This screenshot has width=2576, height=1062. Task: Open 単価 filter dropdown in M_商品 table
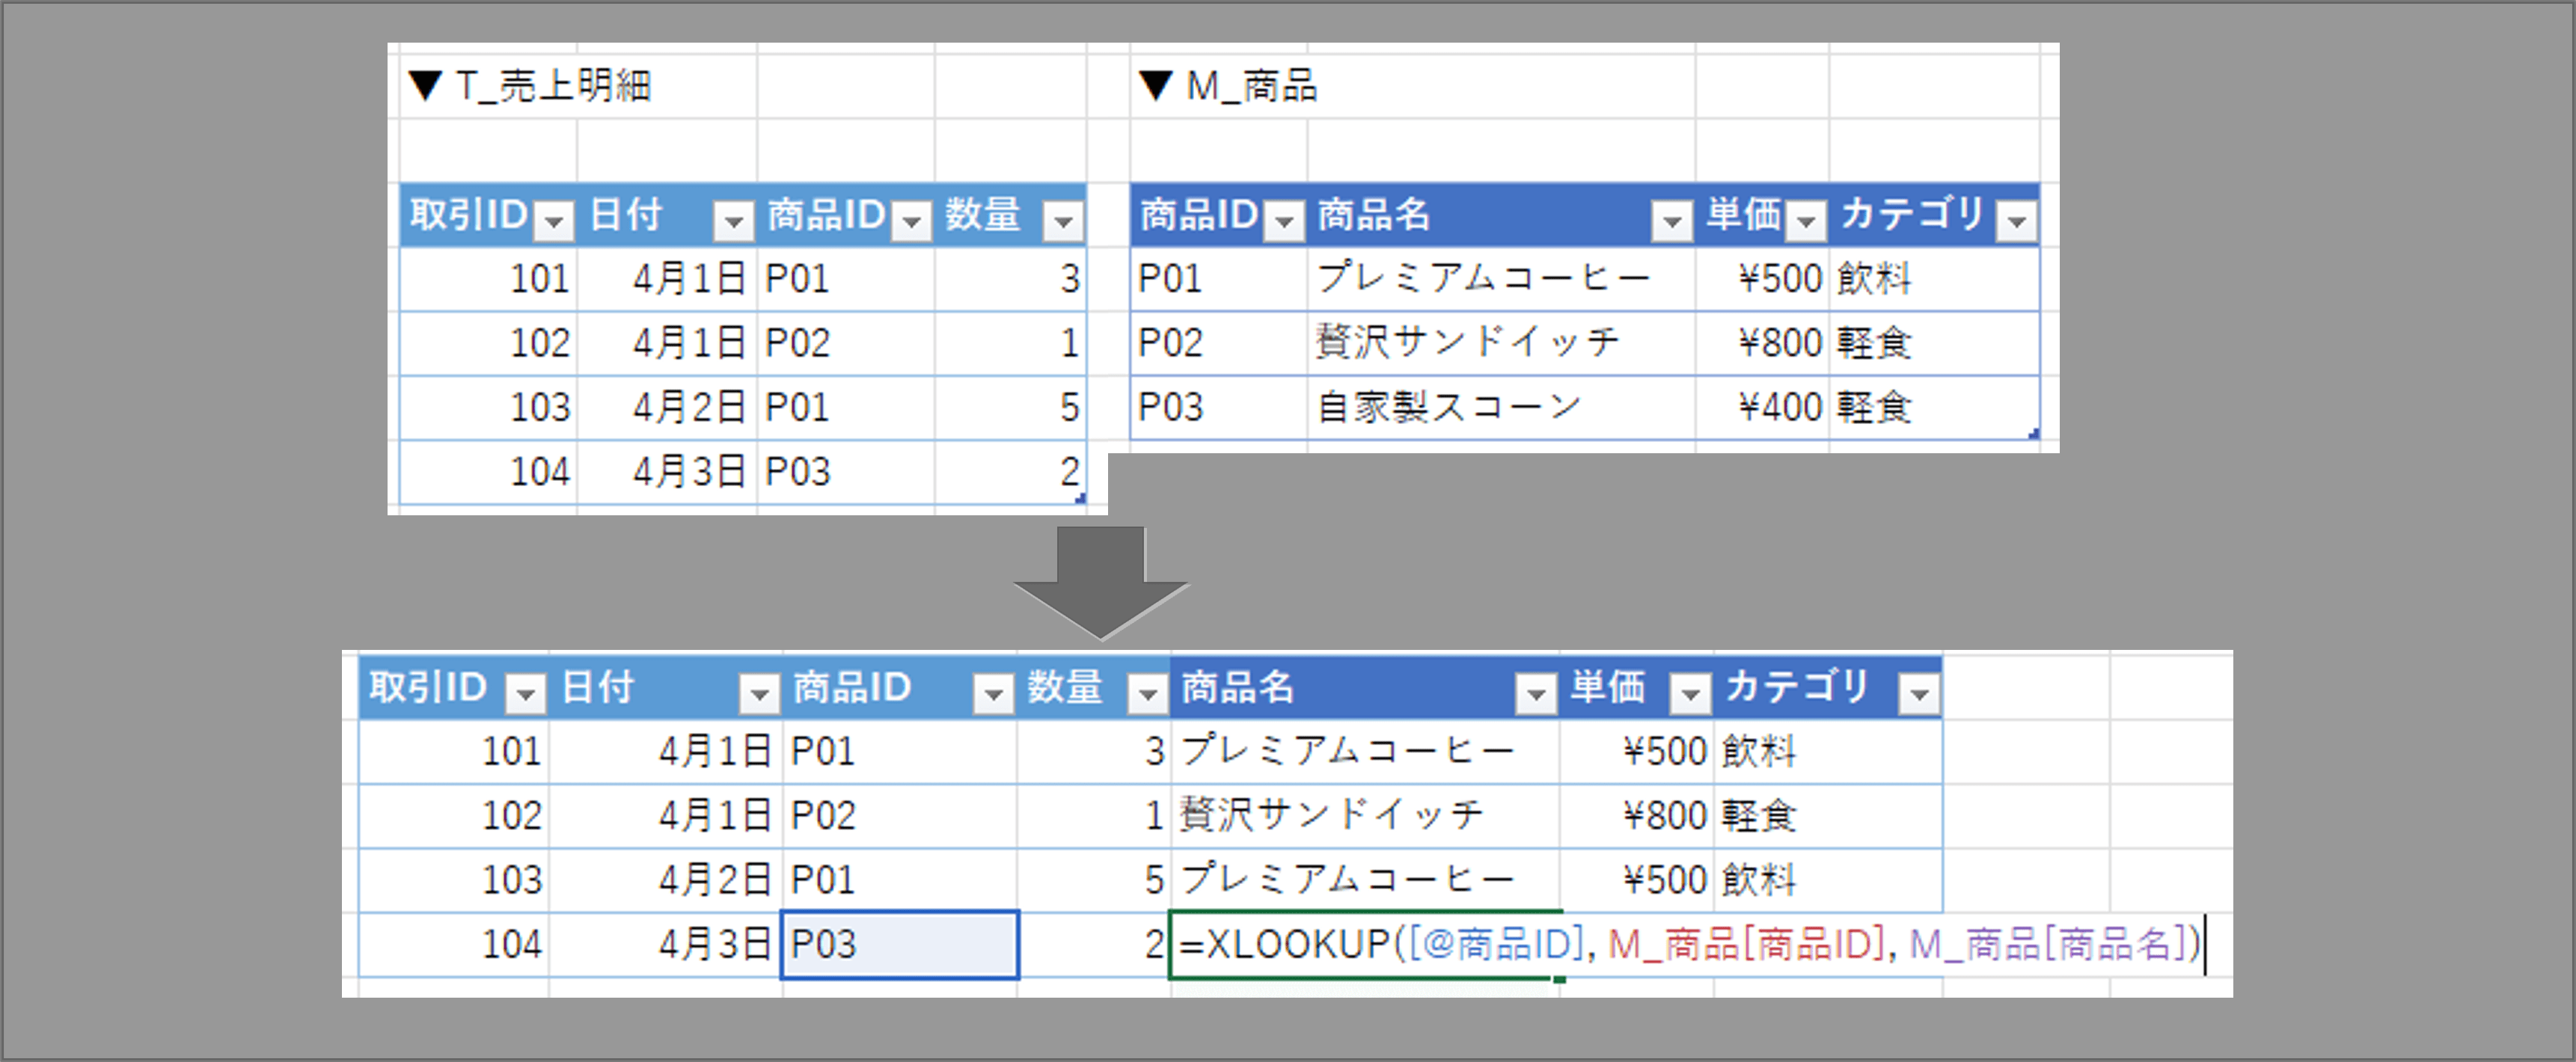(1805, 221)
